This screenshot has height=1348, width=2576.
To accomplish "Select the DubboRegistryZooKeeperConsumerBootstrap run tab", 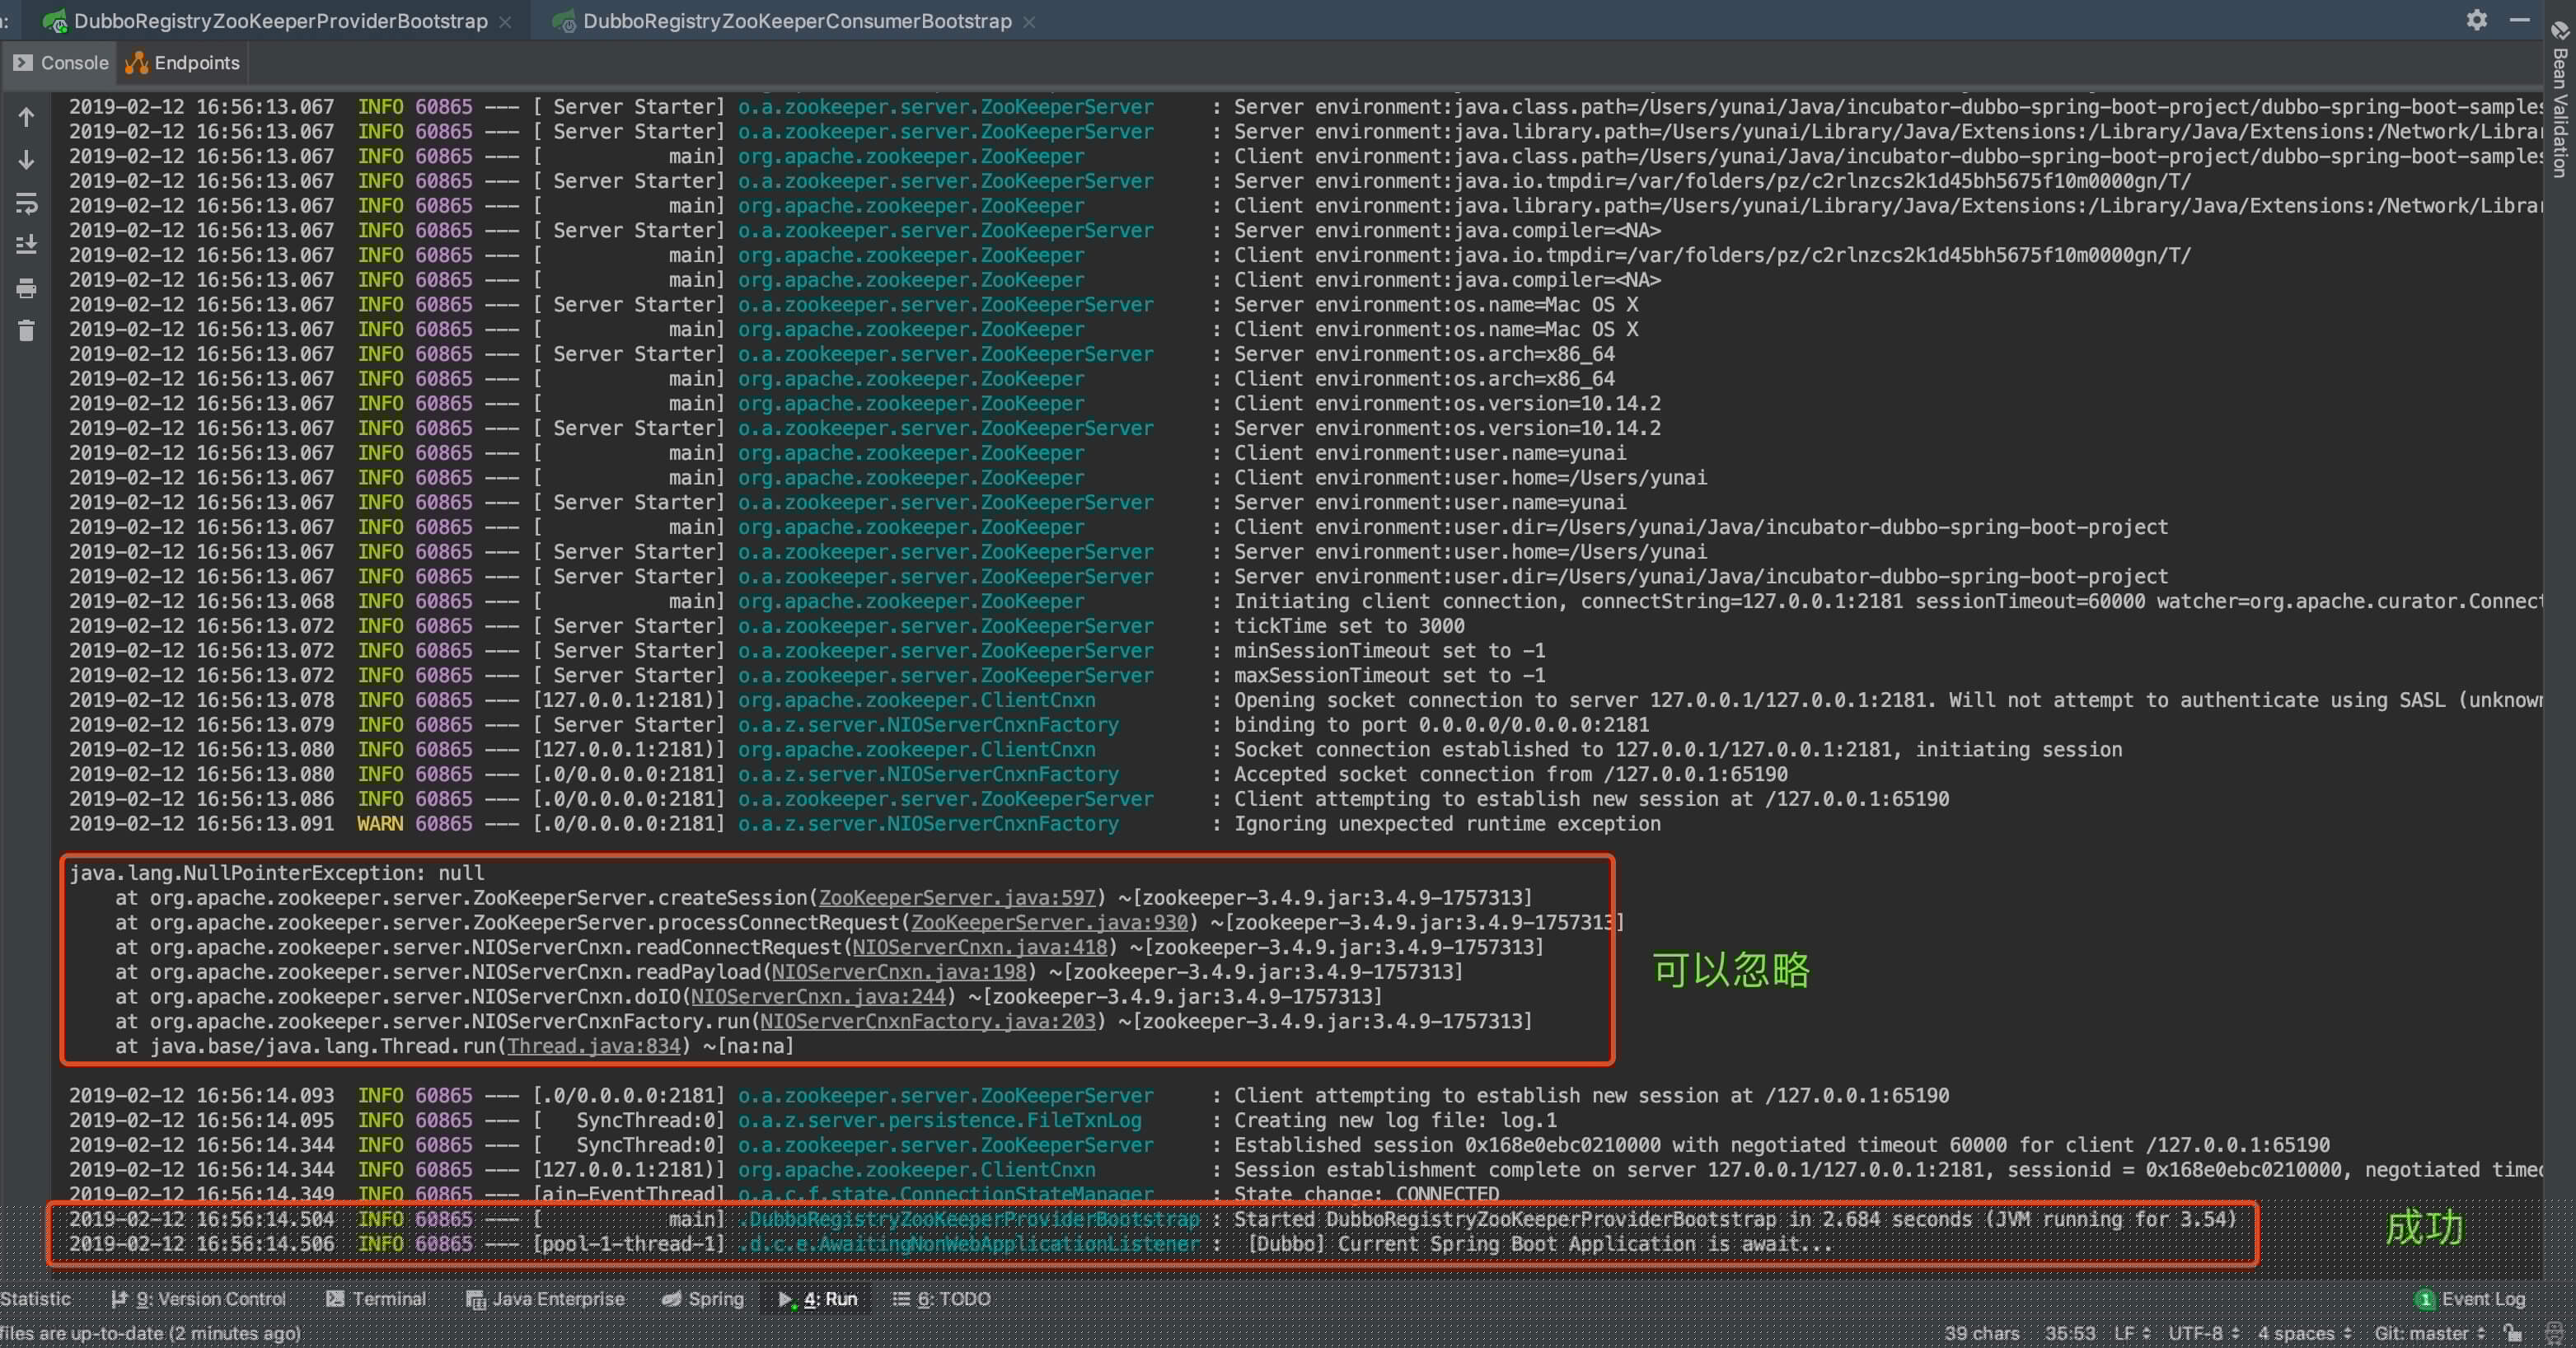I will click(796, 21).
